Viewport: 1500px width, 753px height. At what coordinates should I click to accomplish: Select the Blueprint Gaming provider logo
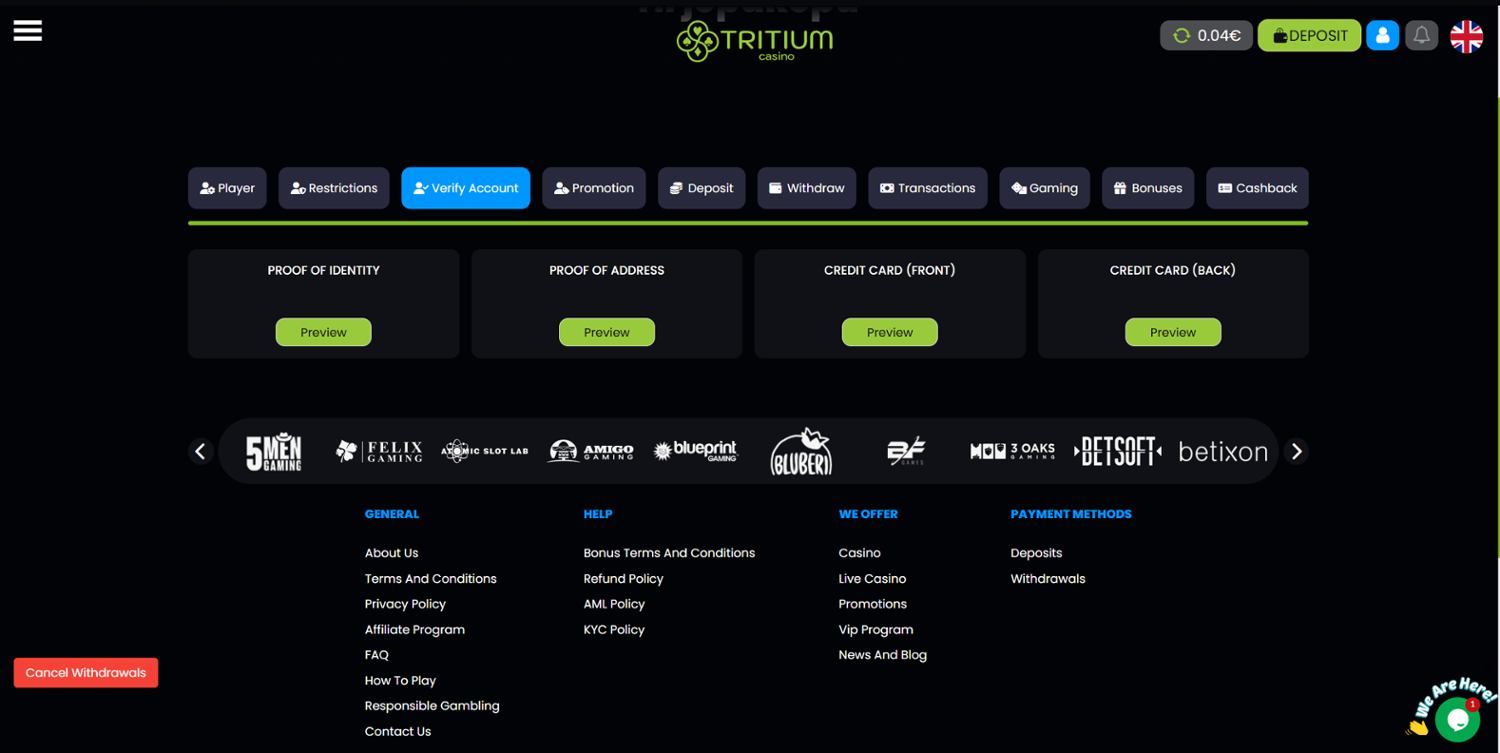click(696, 451)
